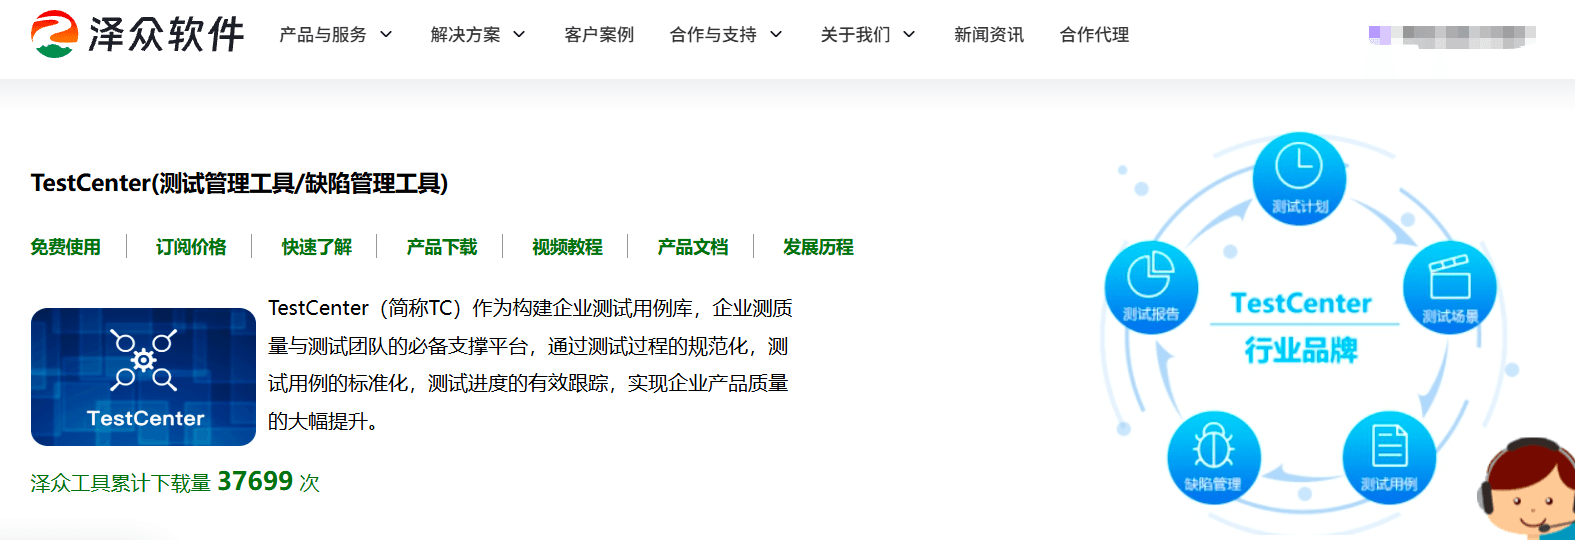The height and width of the screenshot is (540, 1575).
Task: Open the customer service headset avatar
Action: (x=1527, y=489)
